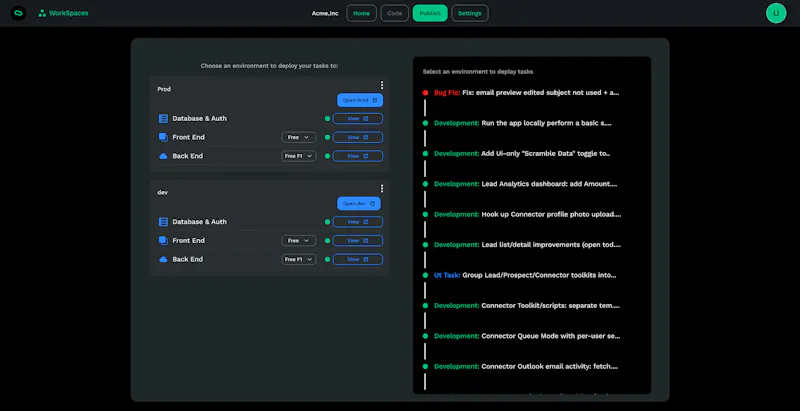Click the dev Back End cloud icon
Screen dimensions: 800x411
(x=163, y=259)
